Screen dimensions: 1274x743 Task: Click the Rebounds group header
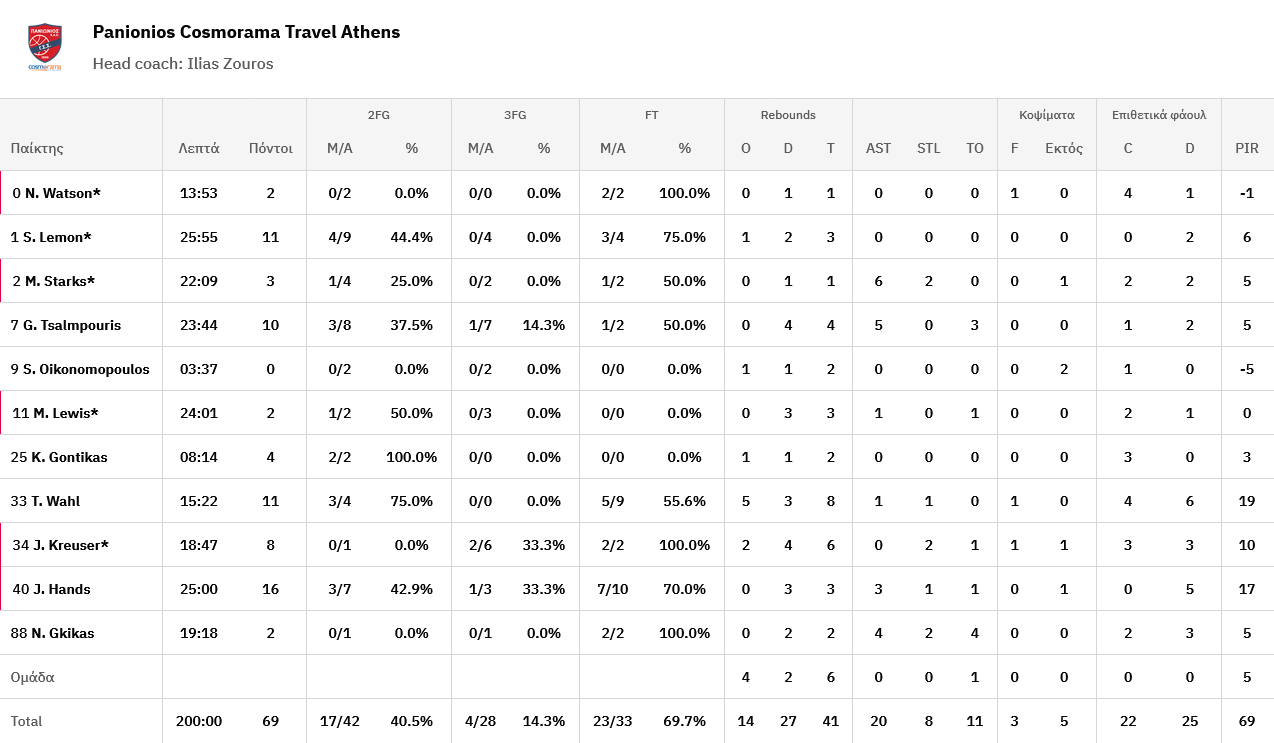click(788, 115)
